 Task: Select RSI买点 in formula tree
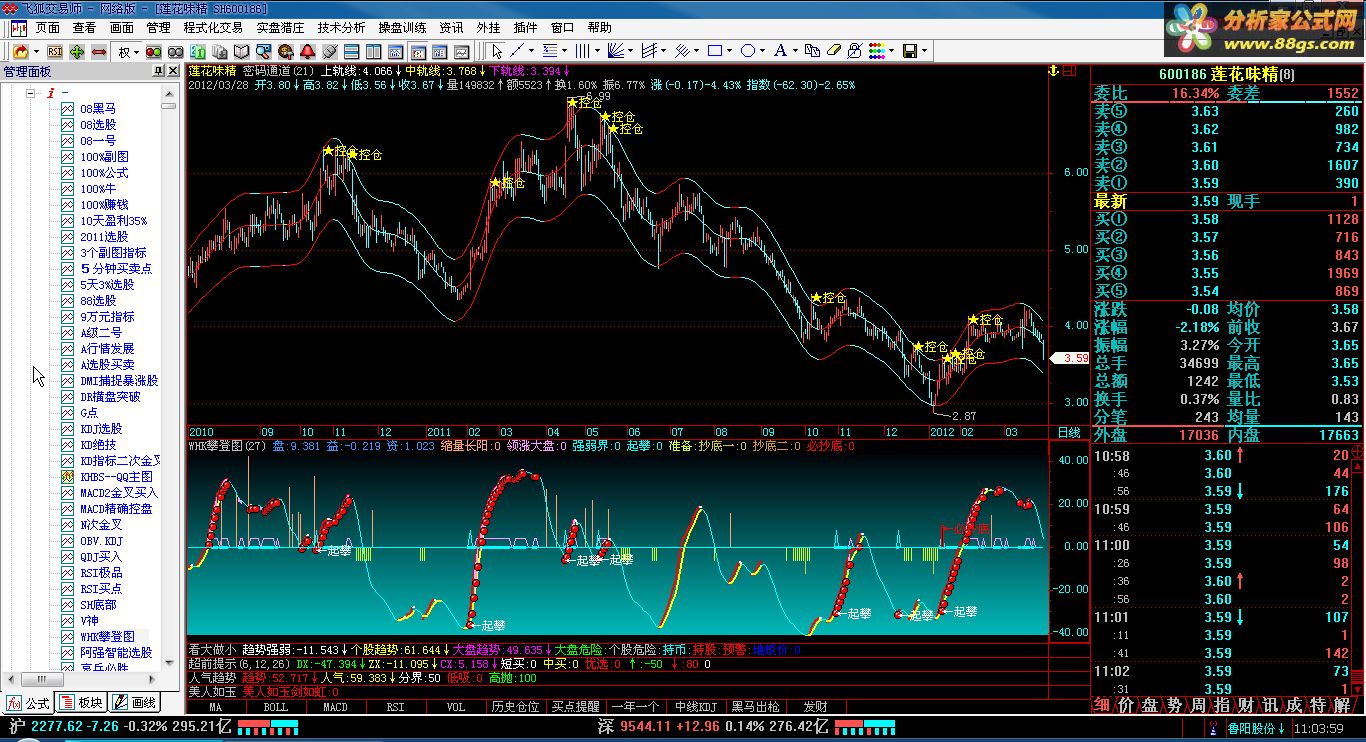(x=101, y=589)
